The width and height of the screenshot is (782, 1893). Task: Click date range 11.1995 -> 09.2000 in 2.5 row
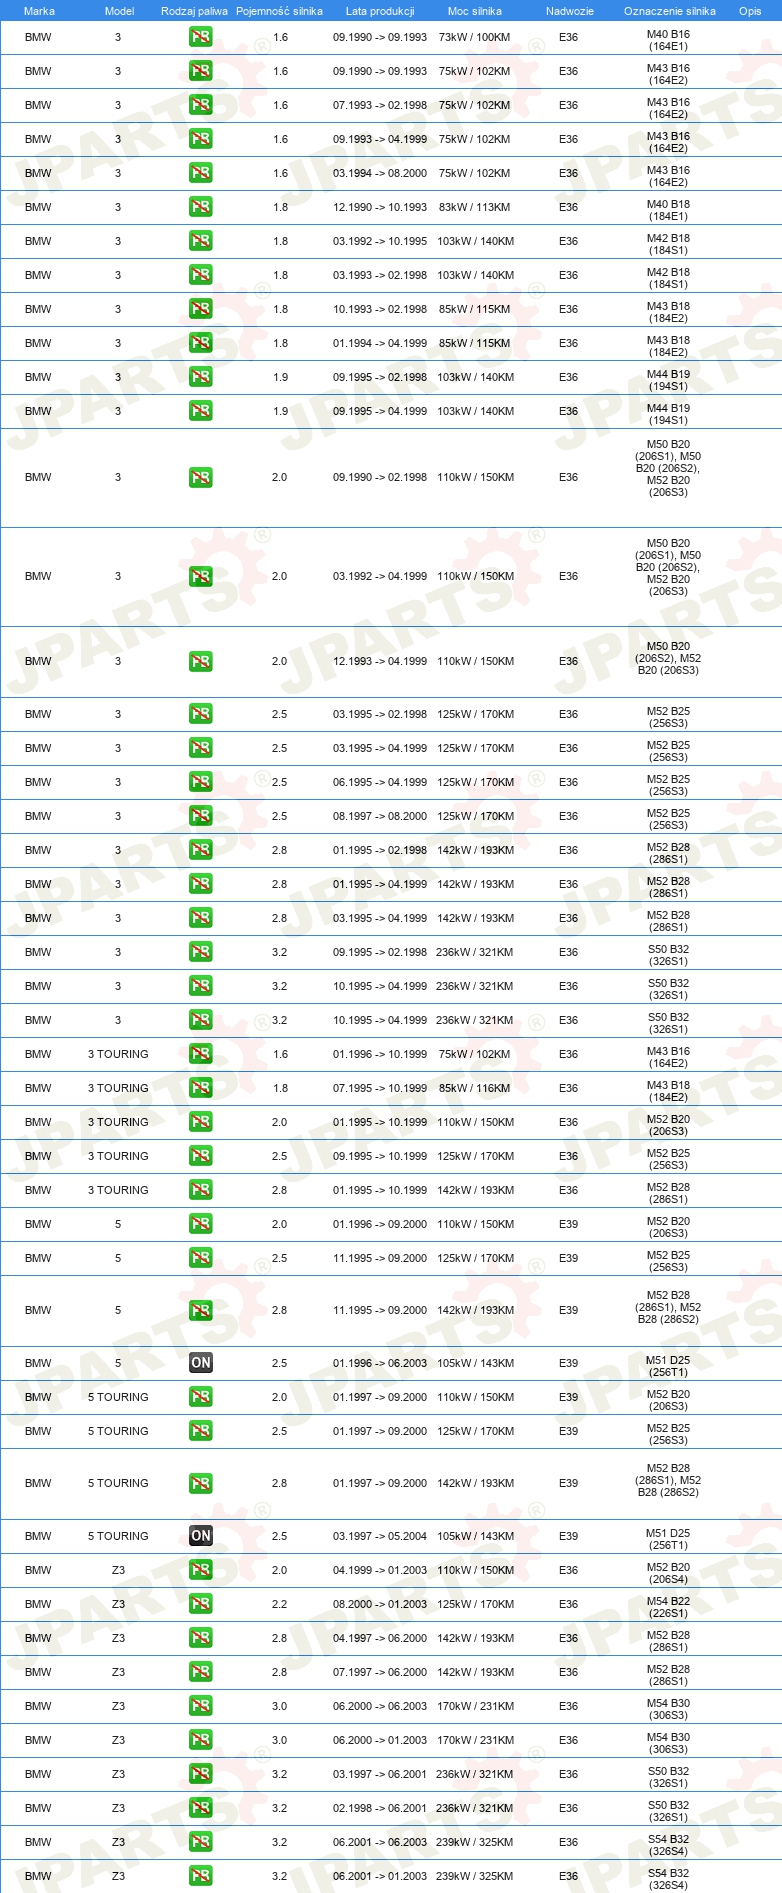pos(380,1258)
